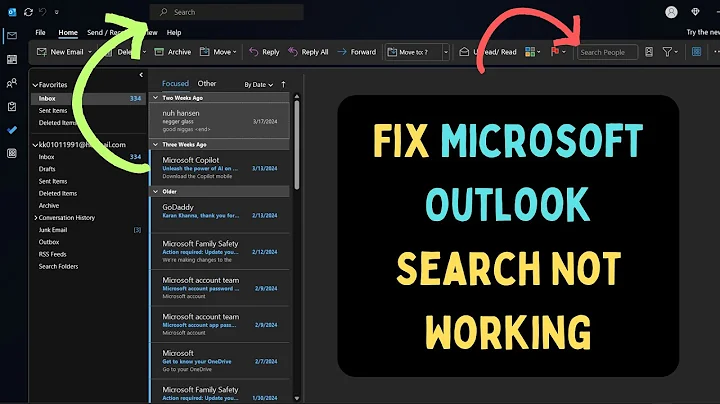Reverse sort order with up arrow
The height and width of the screenshot is (404, 720).
(x=283, y=84)
